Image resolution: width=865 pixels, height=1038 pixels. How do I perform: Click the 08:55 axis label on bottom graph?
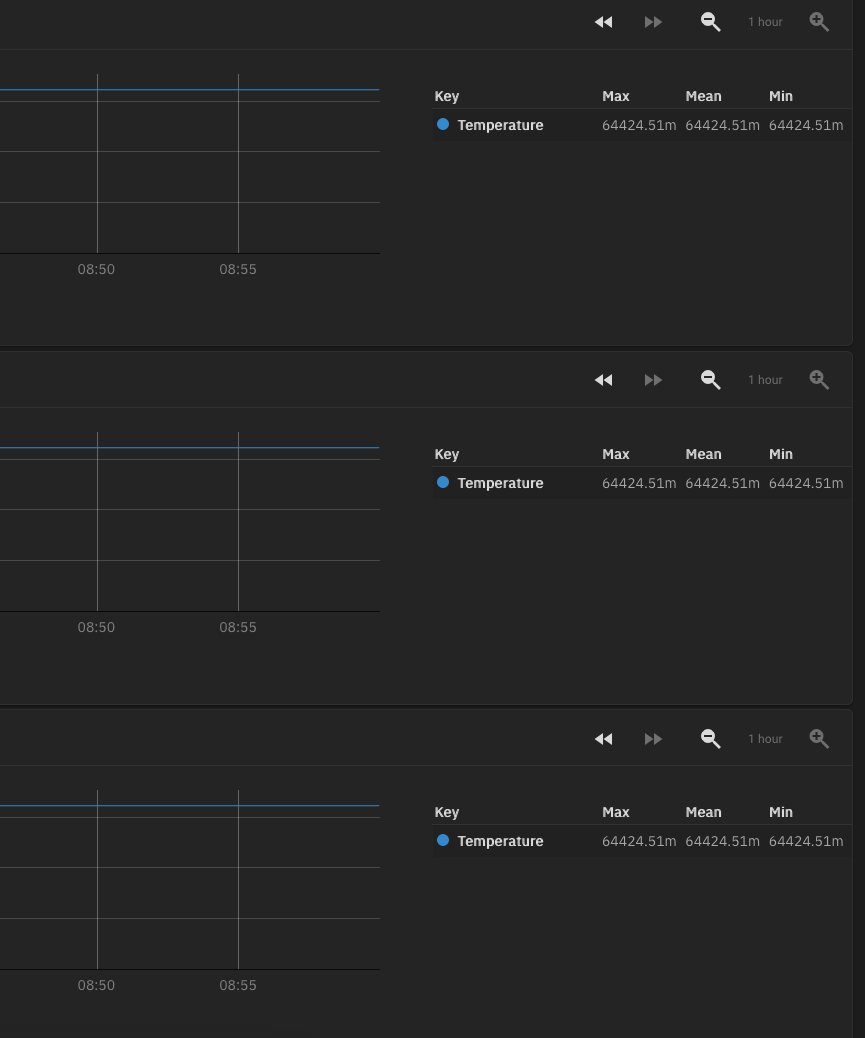tap(238, 986)
